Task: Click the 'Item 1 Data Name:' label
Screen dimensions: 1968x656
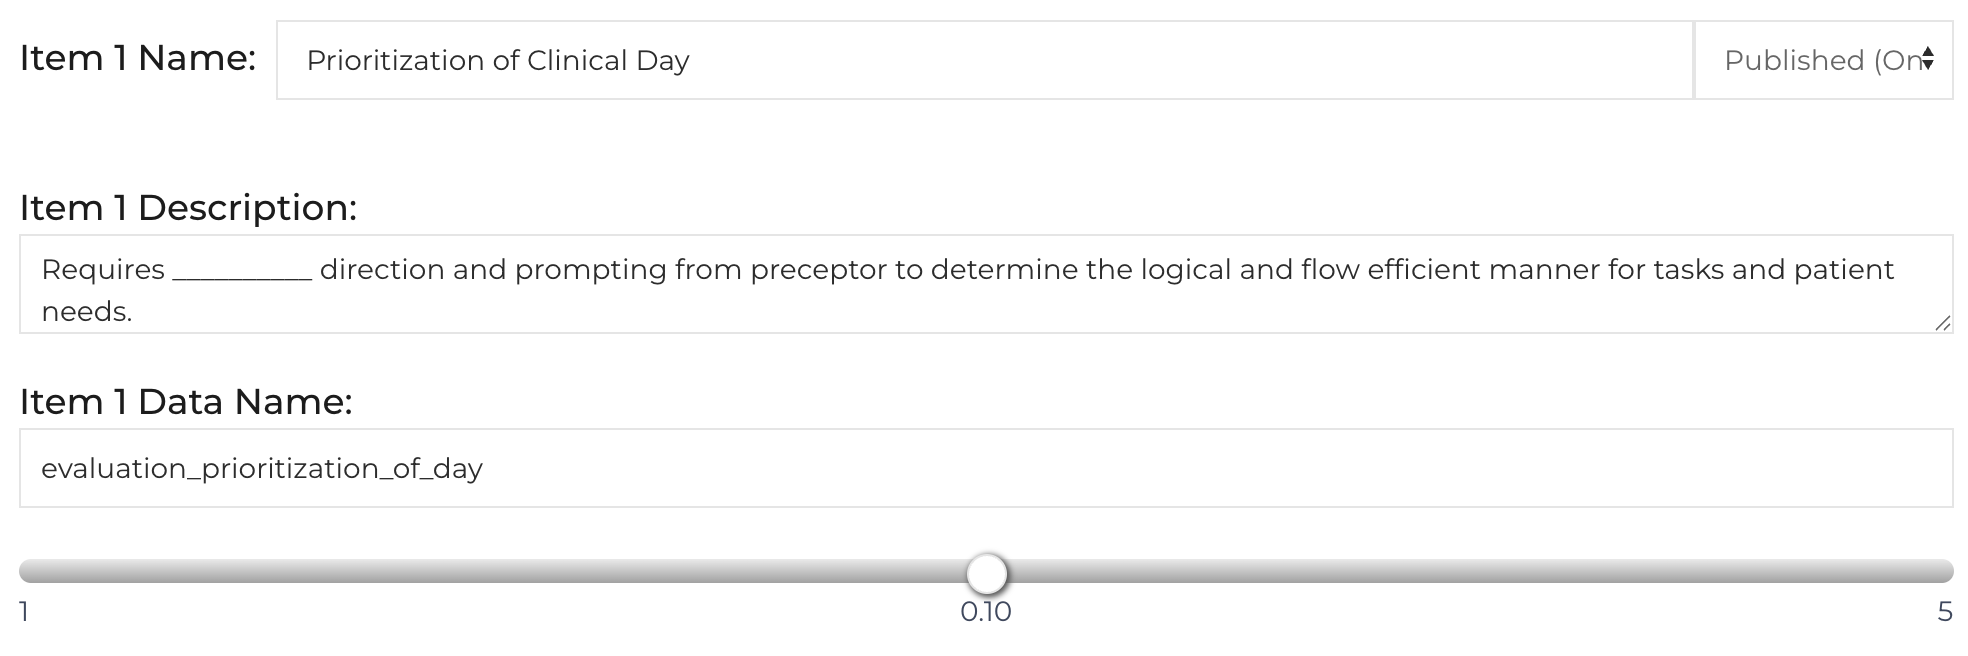Action: (186, 402)
